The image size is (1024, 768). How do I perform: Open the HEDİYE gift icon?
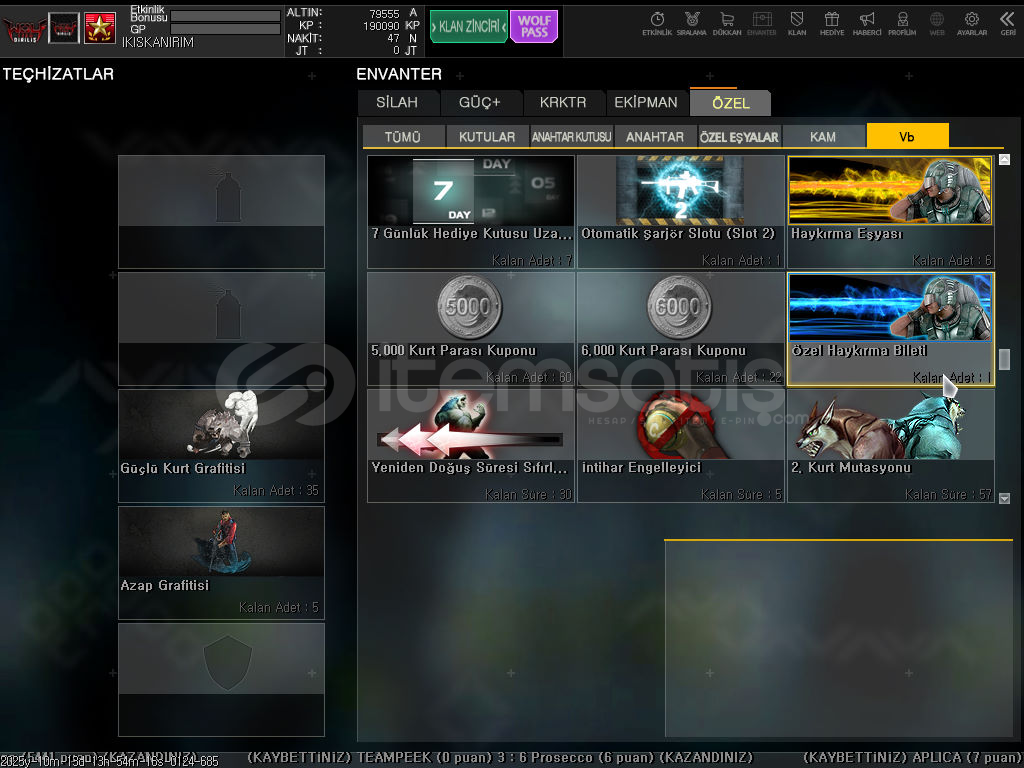tap(832, 24)
